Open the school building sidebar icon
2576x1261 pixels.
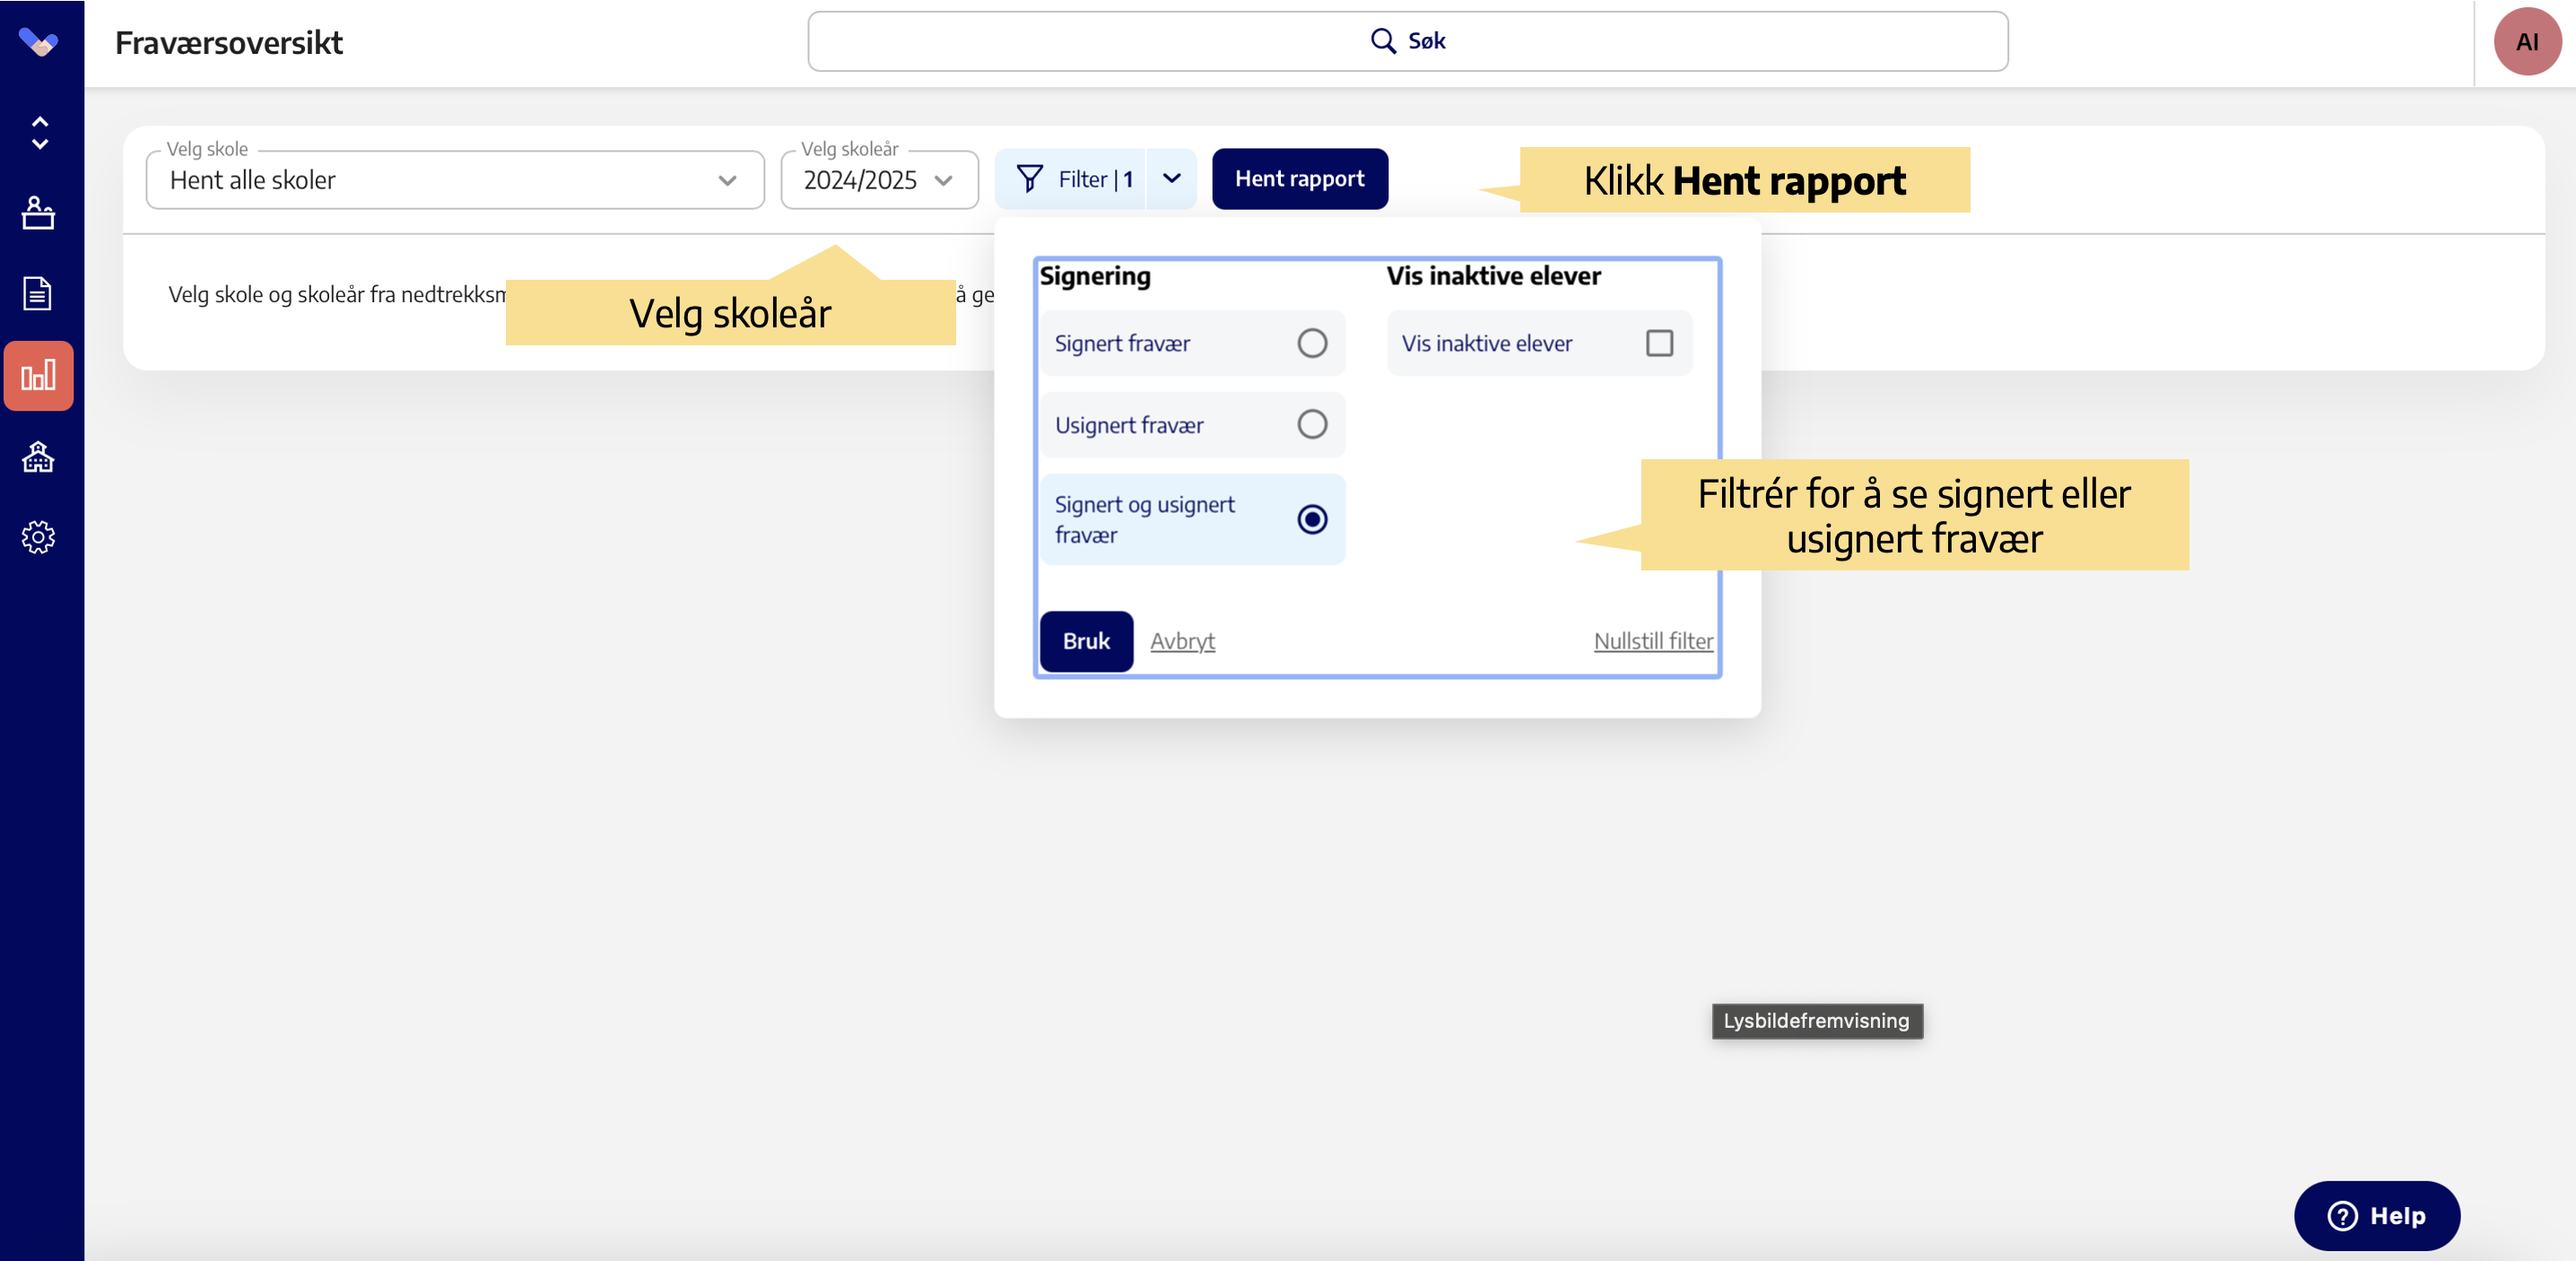click(38, 457)
